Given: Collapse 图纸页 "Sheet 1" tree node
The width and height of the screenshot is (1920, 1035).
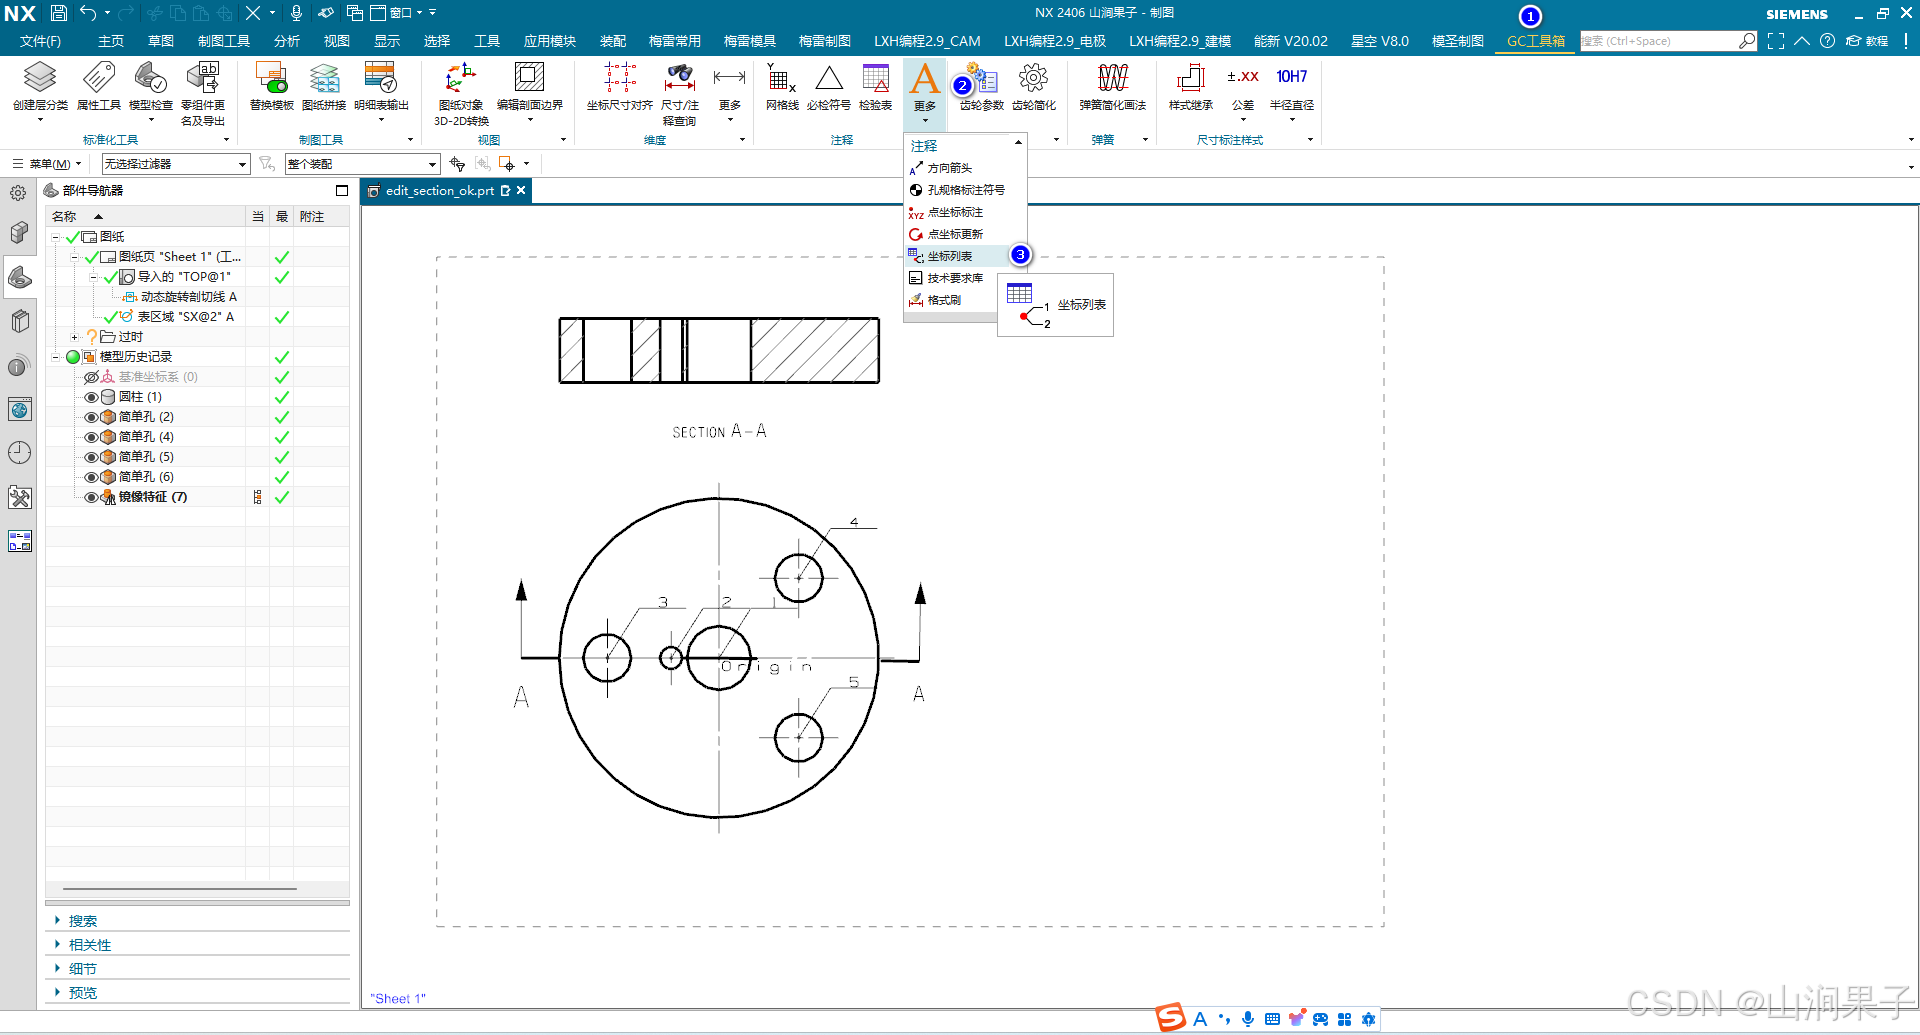Looking at the screenshot, I should coord(75,257).
